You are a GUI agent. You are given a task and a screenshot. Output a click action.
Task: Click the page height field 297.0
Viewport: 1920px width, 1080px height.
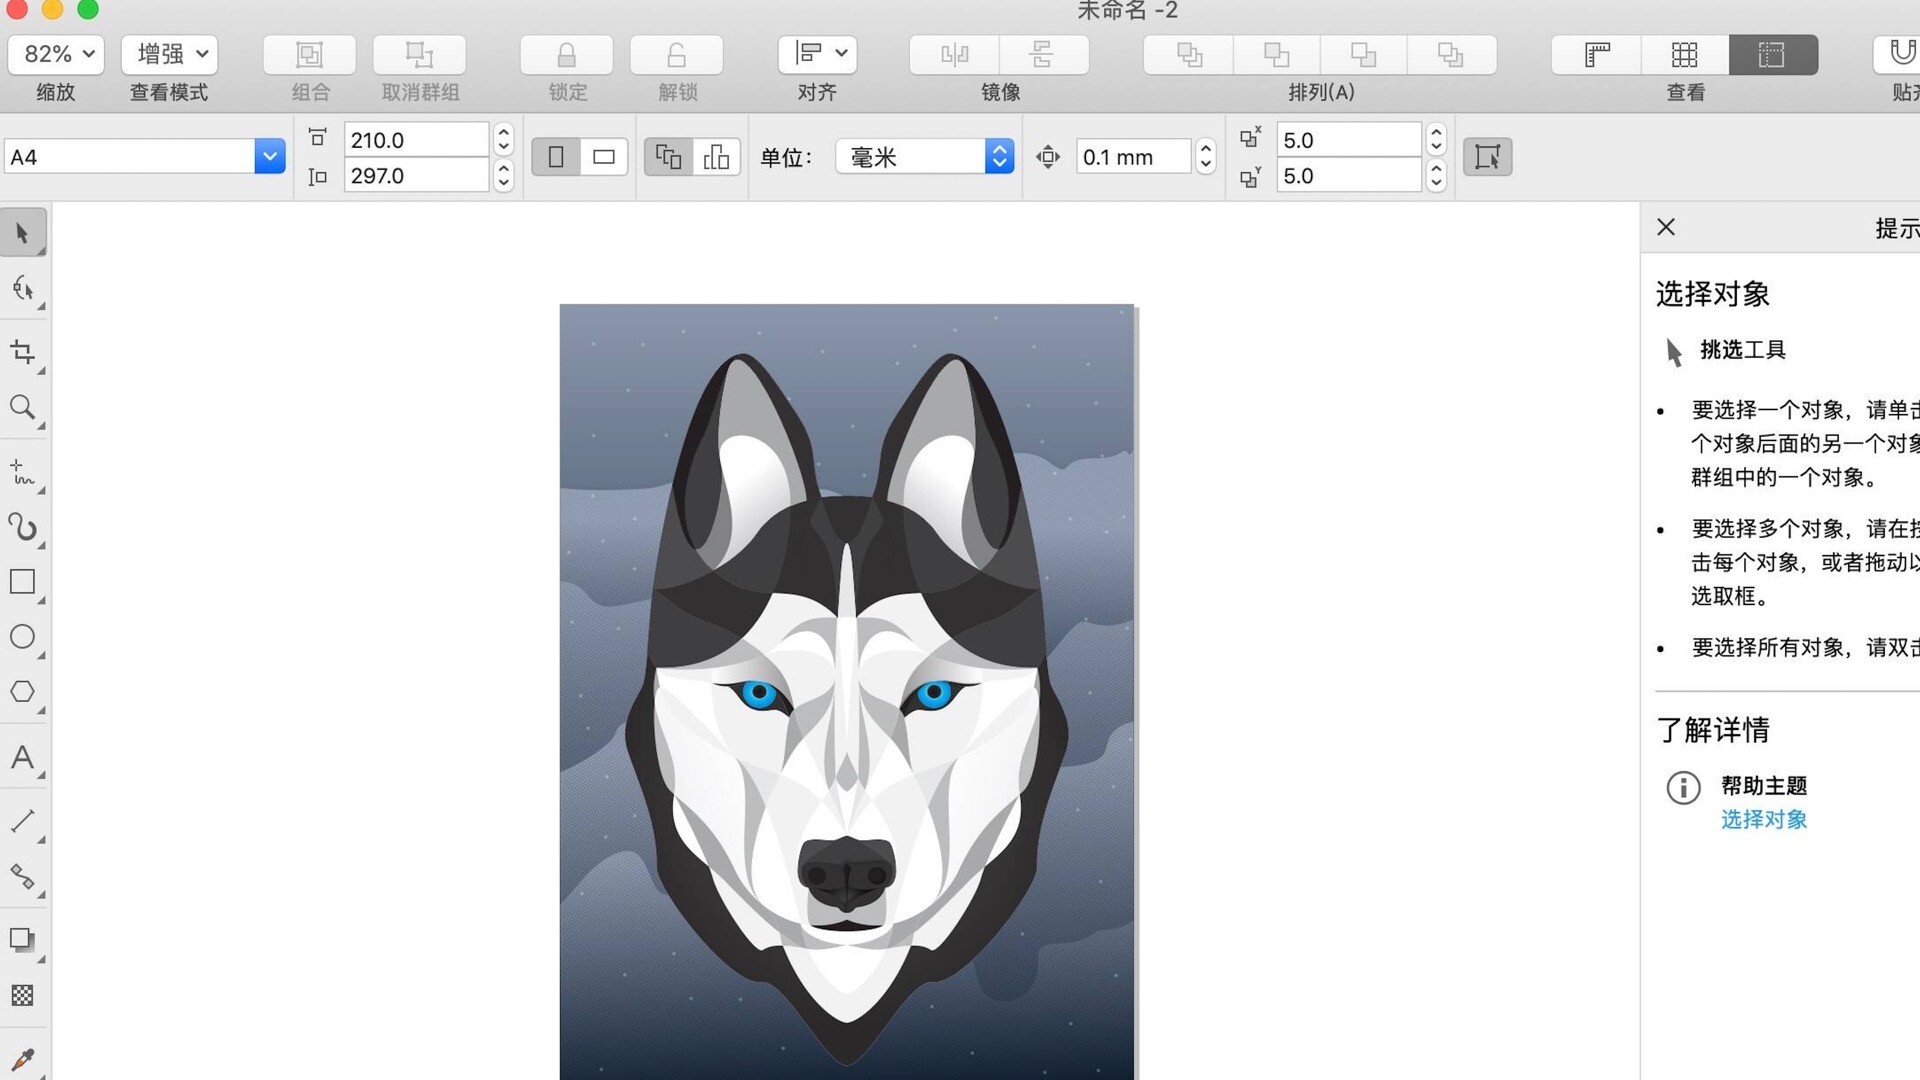pyautogui.click(x=416, y=176)
